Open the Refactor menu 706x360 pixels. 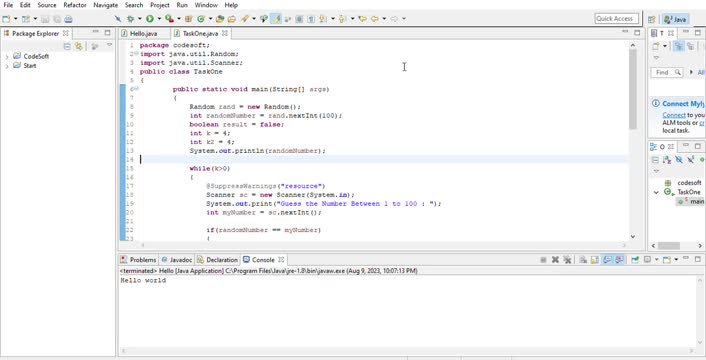[75, 5]
